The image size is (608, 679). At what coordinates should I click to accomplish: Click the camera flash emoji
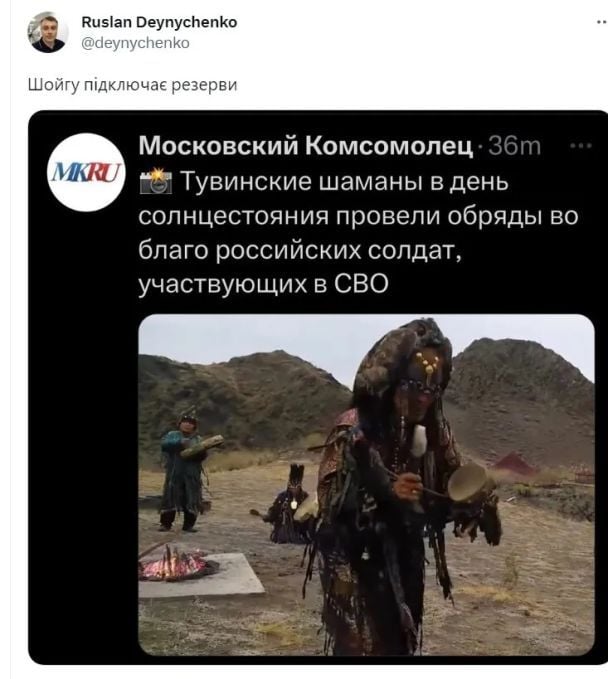155,181
